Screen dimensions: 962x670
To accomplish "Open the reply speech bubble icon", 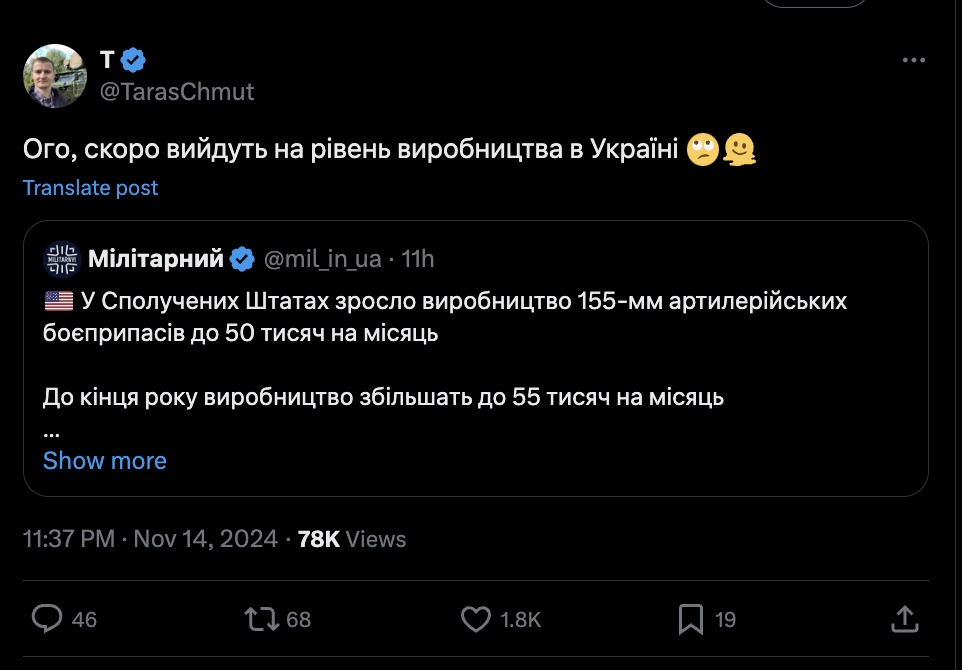I will [47, 619].
